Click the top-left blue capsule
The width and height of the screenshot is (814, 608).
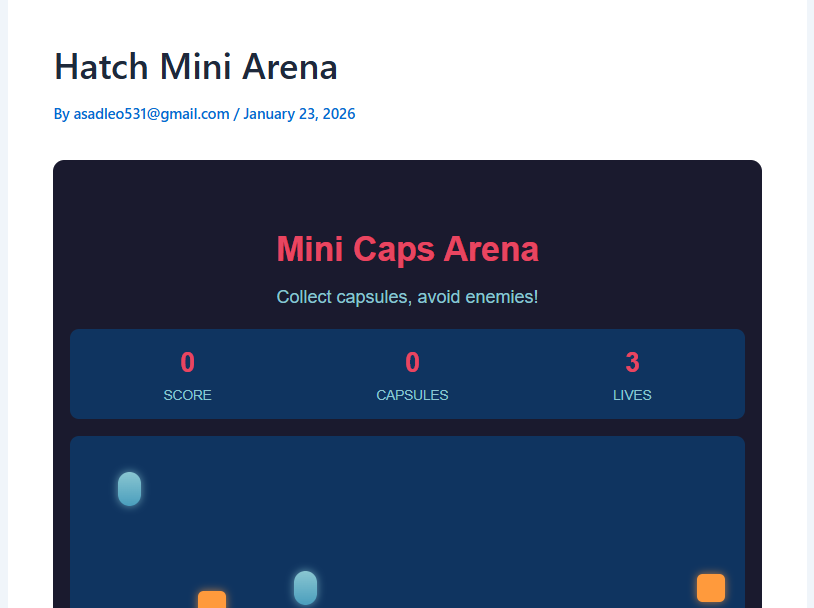[x=129, y=489]
